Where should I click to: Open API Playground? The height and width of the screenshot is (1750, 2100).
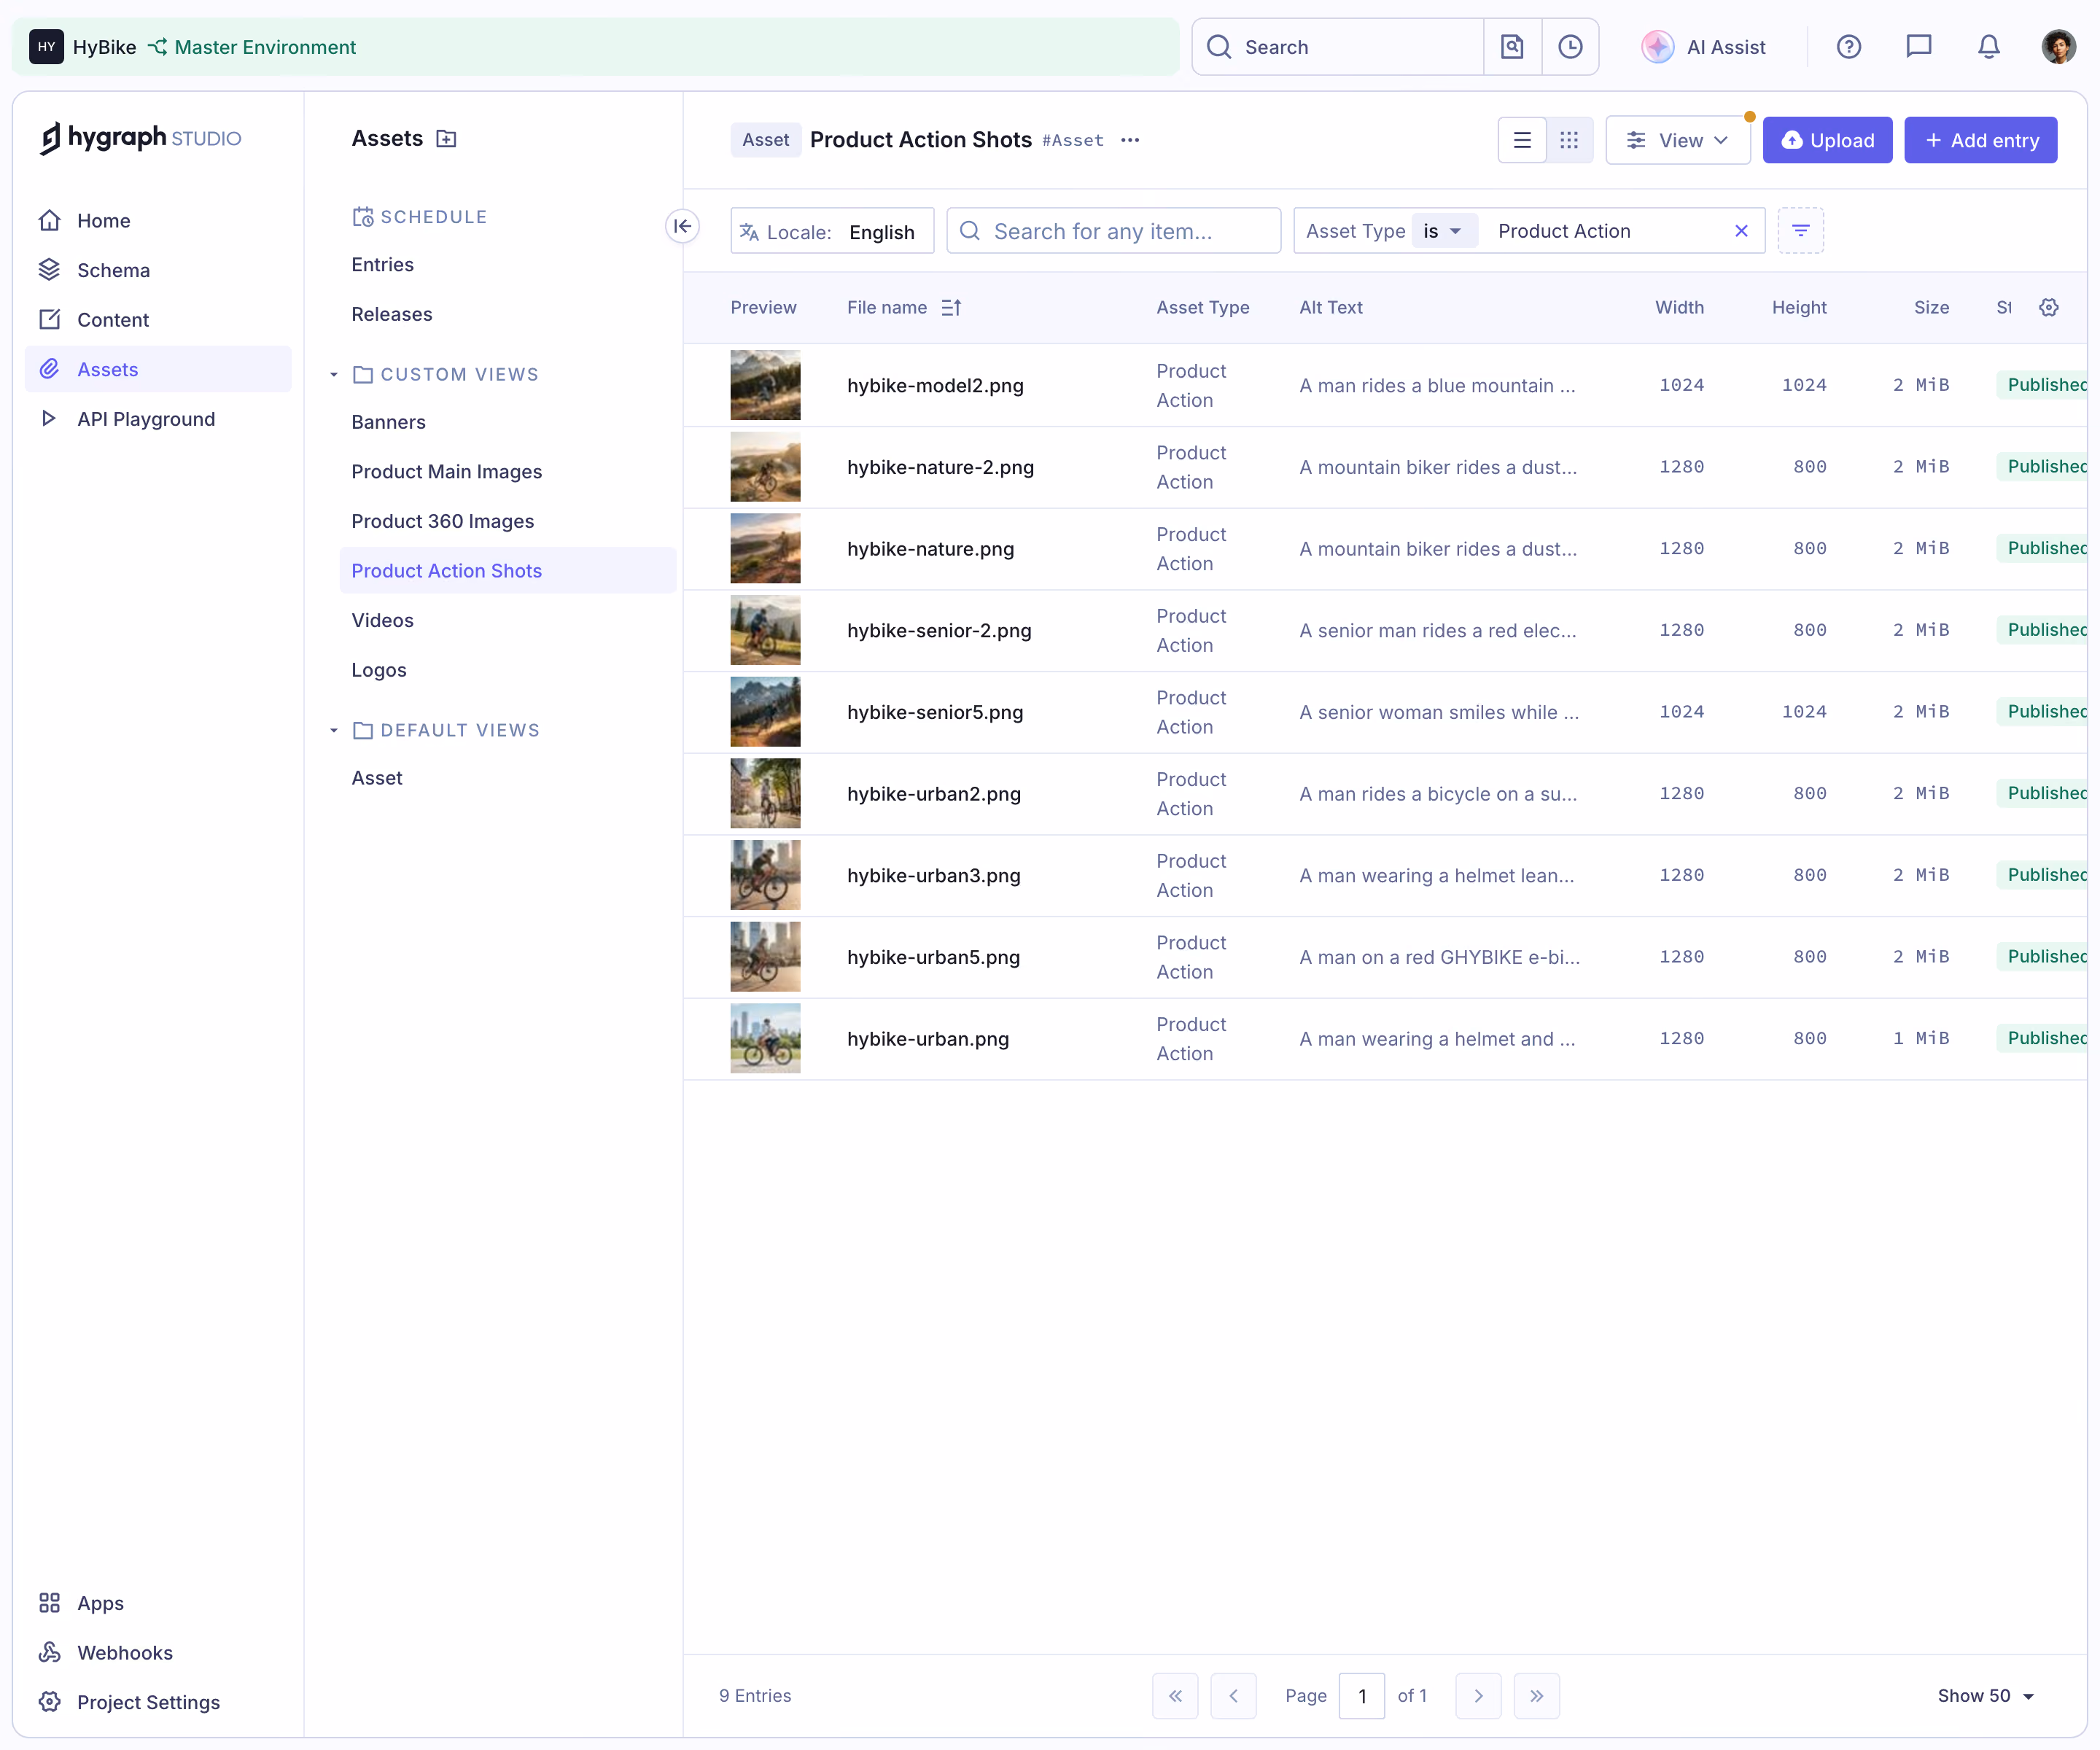point(158,419)
